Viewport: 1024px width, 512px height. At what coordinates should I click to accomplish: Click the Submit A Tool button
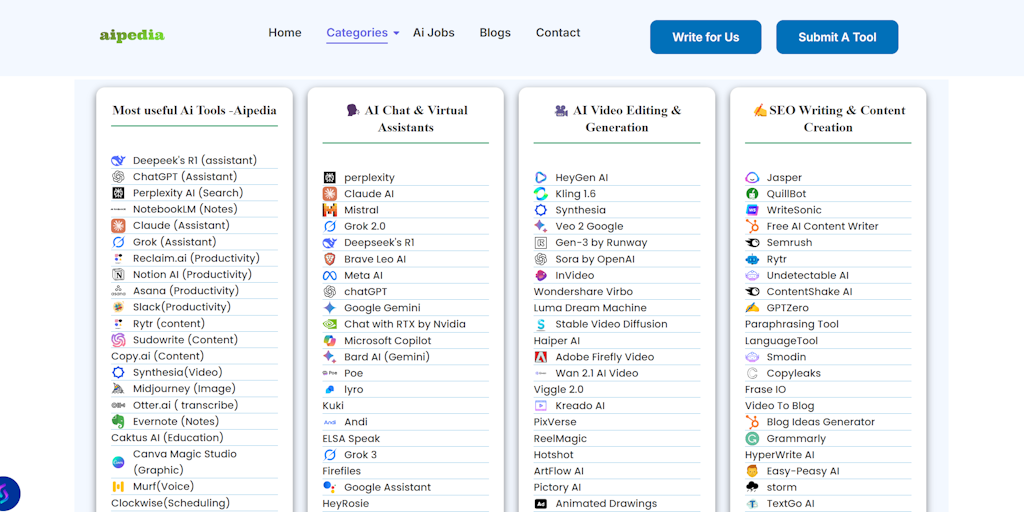point(837,37)
